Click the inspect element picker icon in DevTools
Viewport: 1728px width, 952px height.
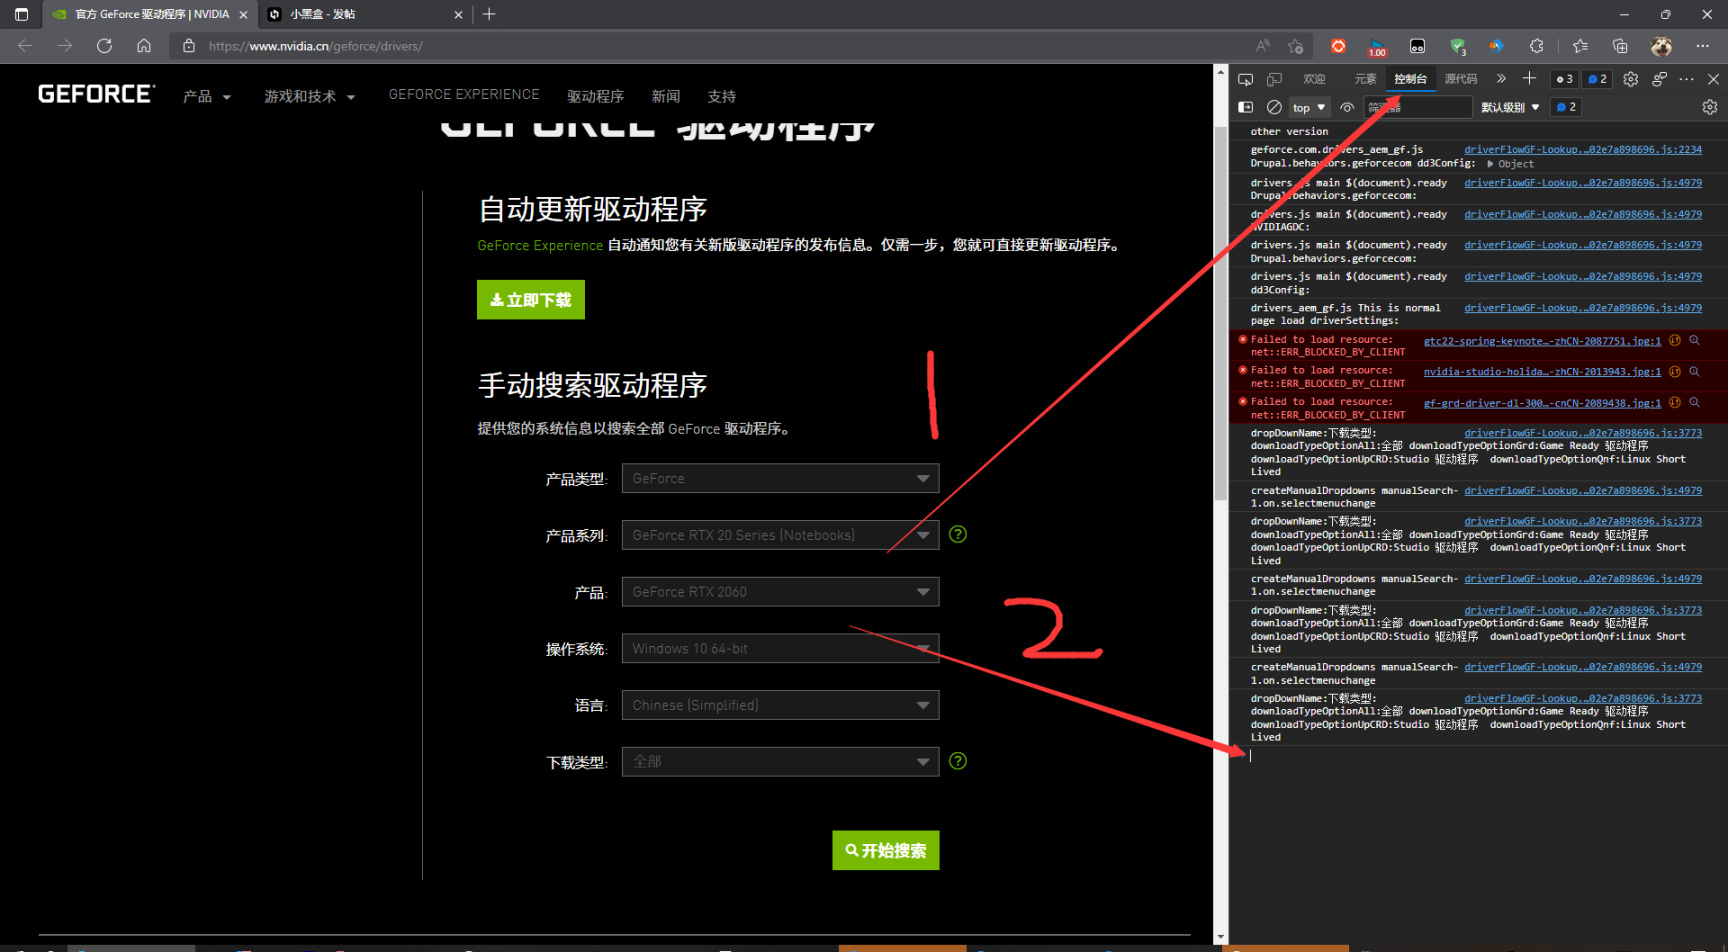pyautogui.click(x=1245, y=79)
